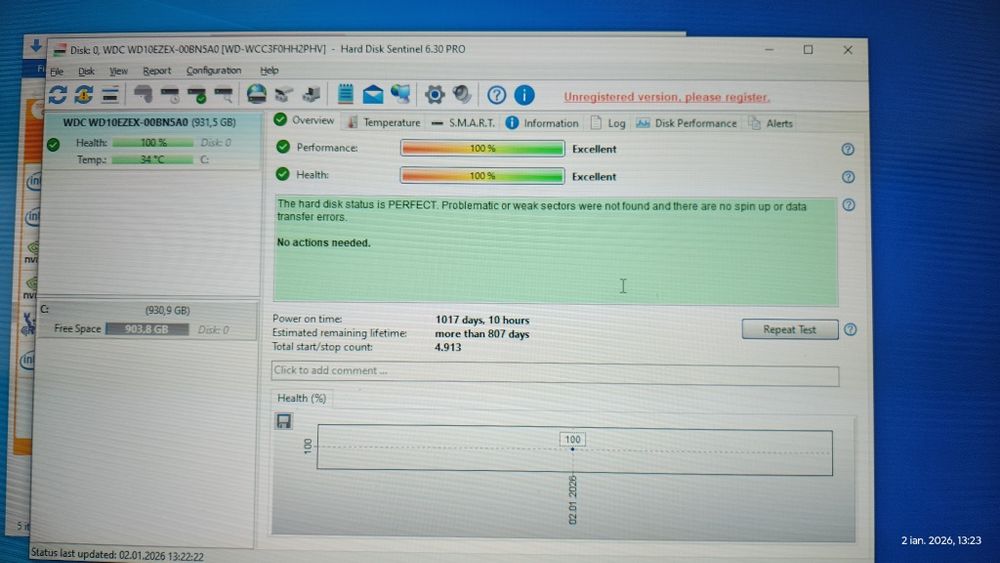
Task: Click the blue envelope email icon
Action: pyautogui.click(x=372, y=95)
